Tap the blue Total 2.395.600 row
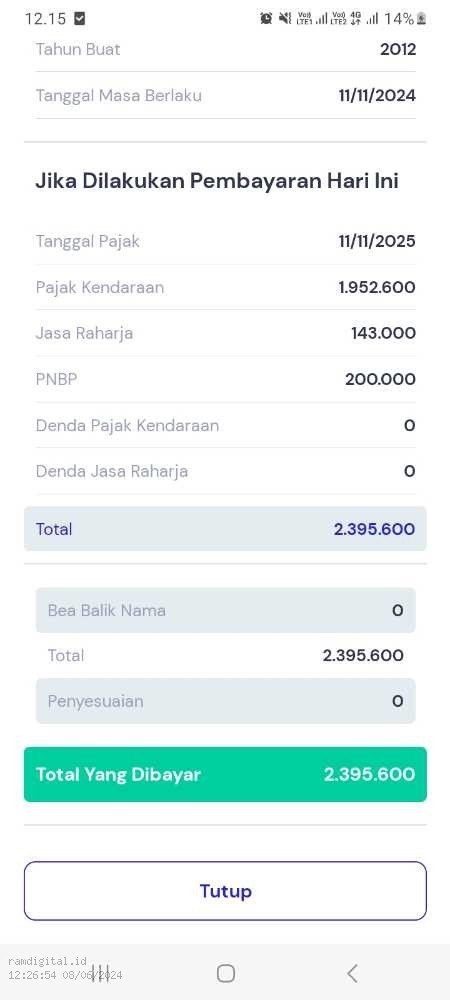 click(225, 529)
